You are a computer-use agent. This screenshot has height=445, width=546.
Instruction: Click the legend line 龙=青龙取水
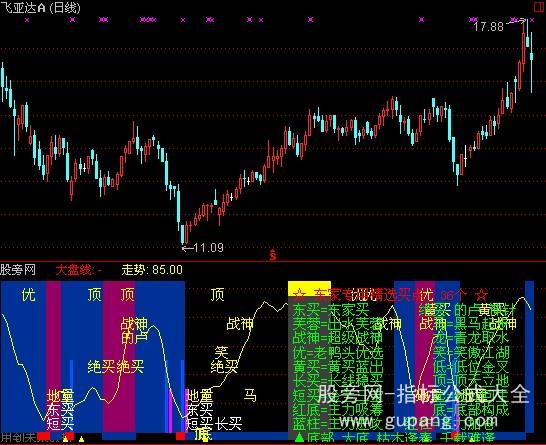[x=471, y=338]
